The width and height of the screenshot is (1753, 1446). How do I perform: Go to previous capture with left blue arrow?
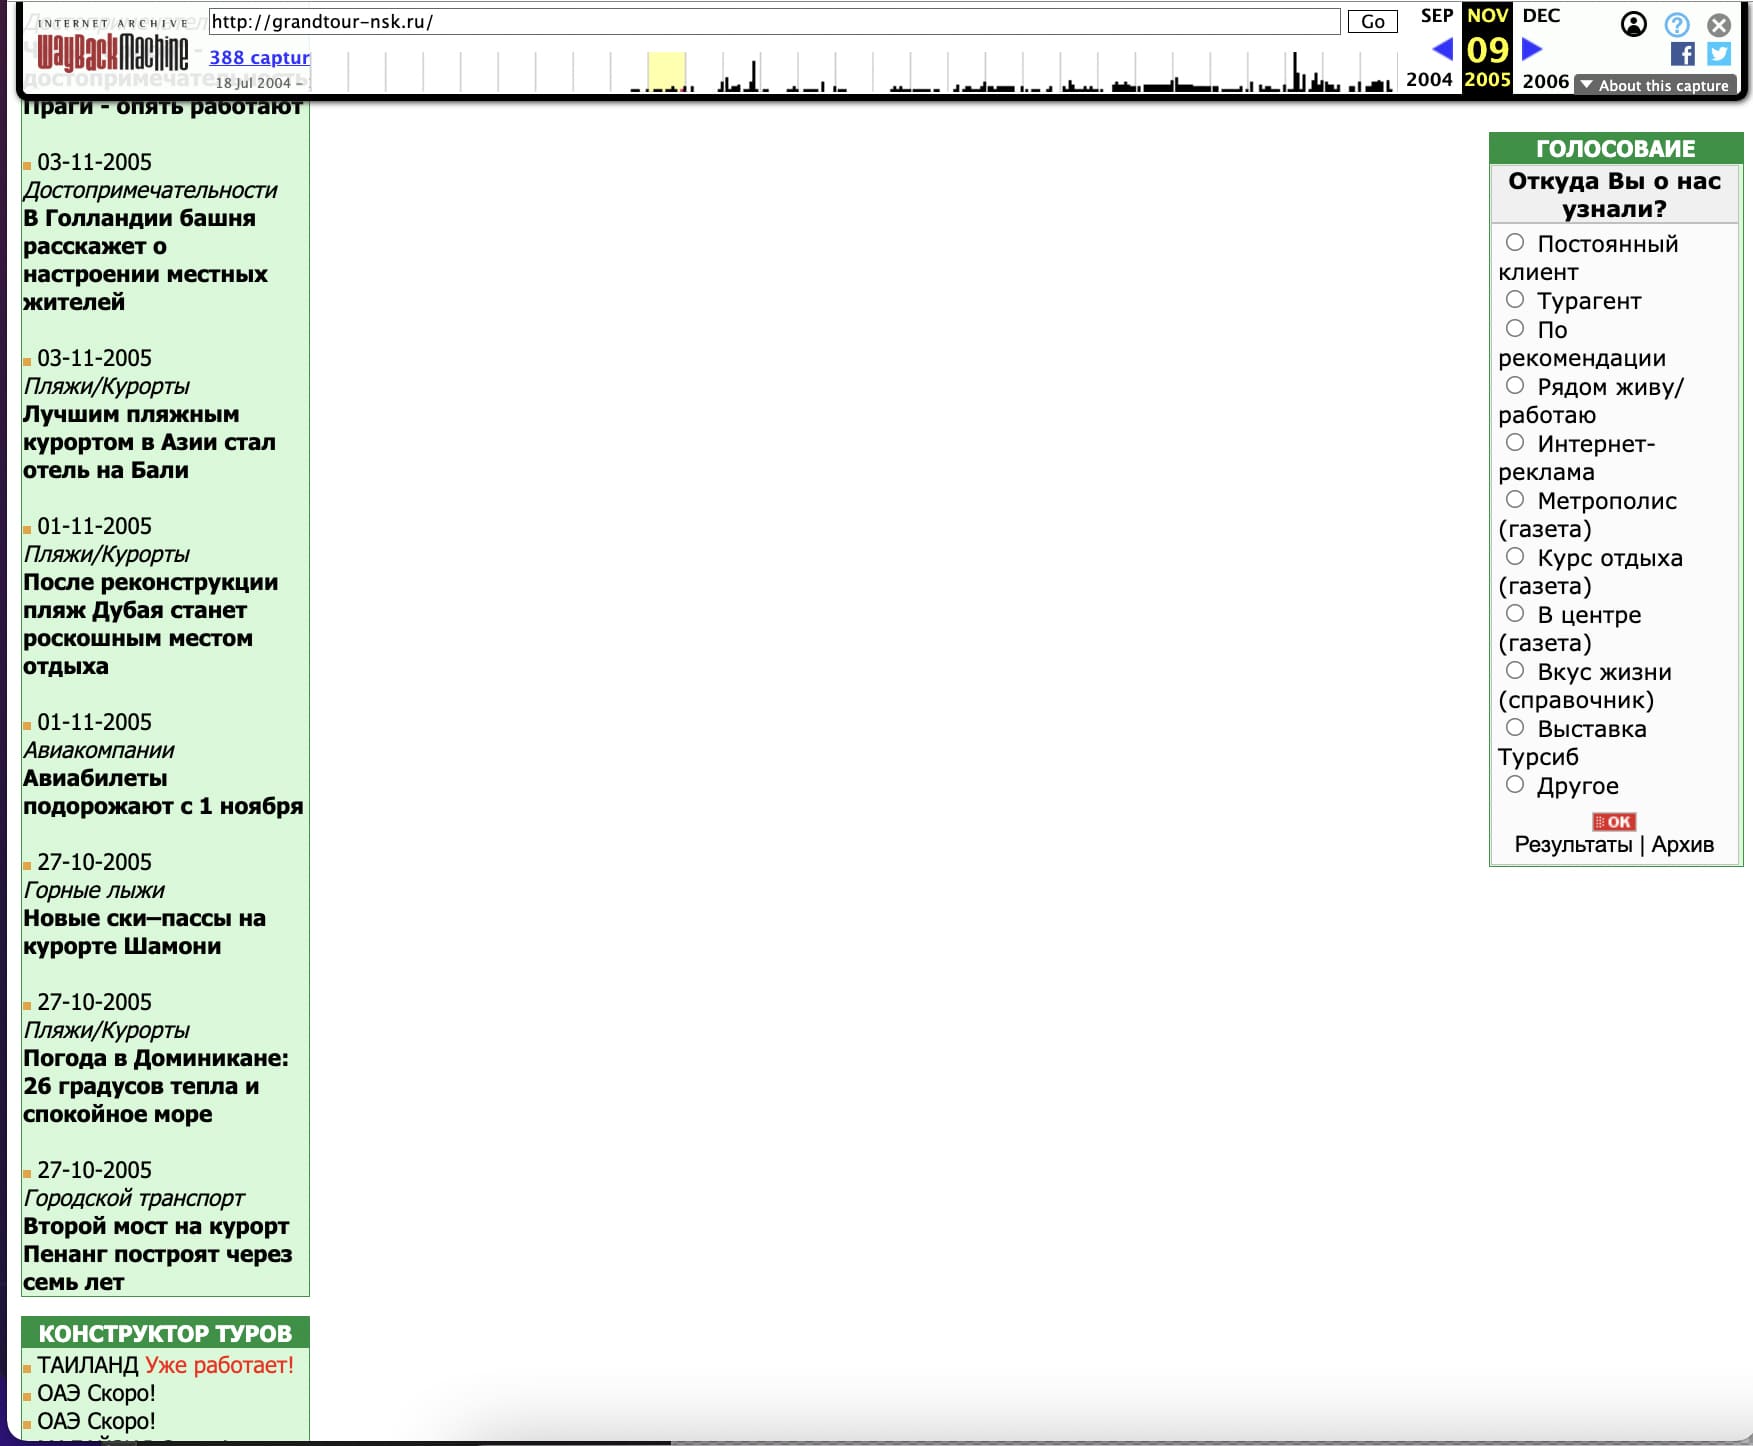pos(1442,49)
